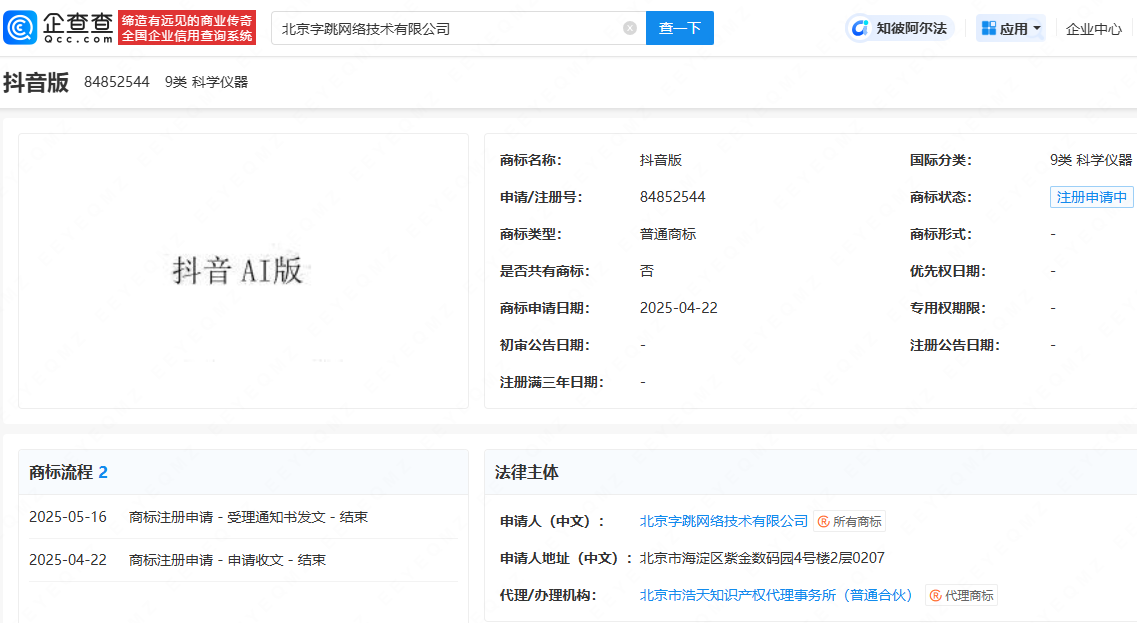
Task: Click 国际分类 value 9类 科学仪器
Action: pyautogui.click(x=1091, y=160)
